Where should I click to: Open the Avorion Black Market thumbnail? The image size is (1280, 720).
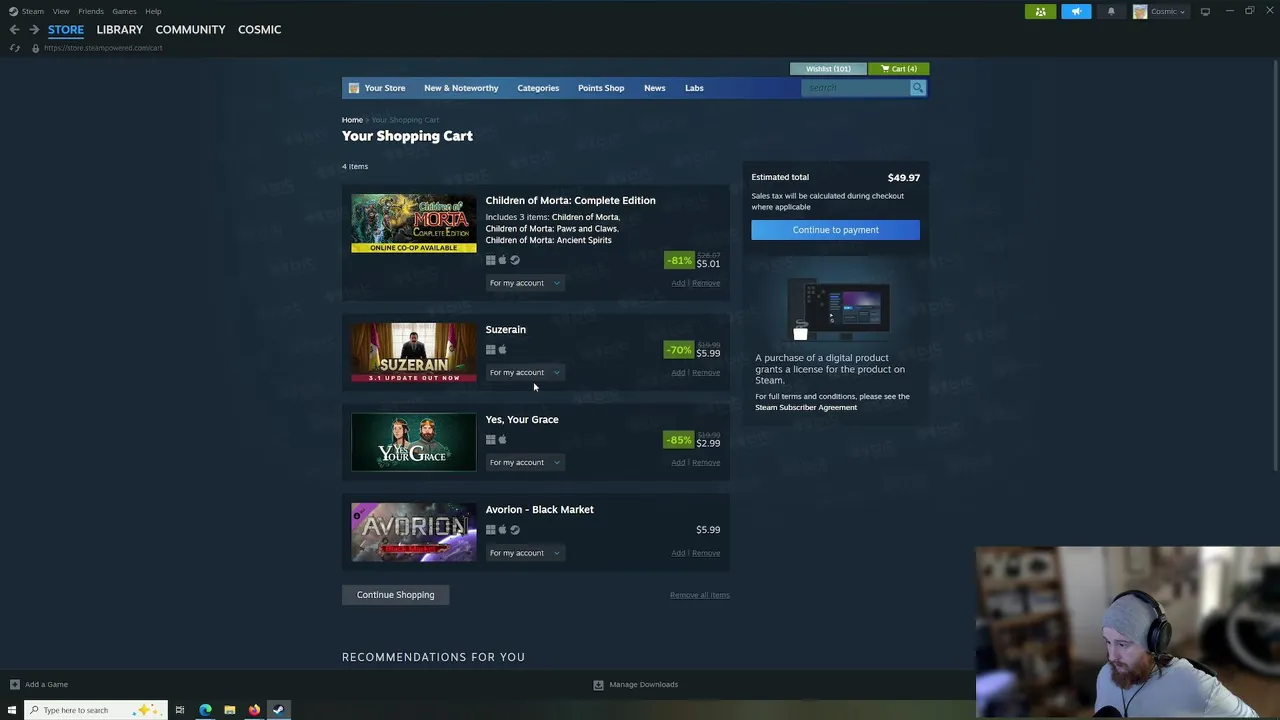[414, 532]
